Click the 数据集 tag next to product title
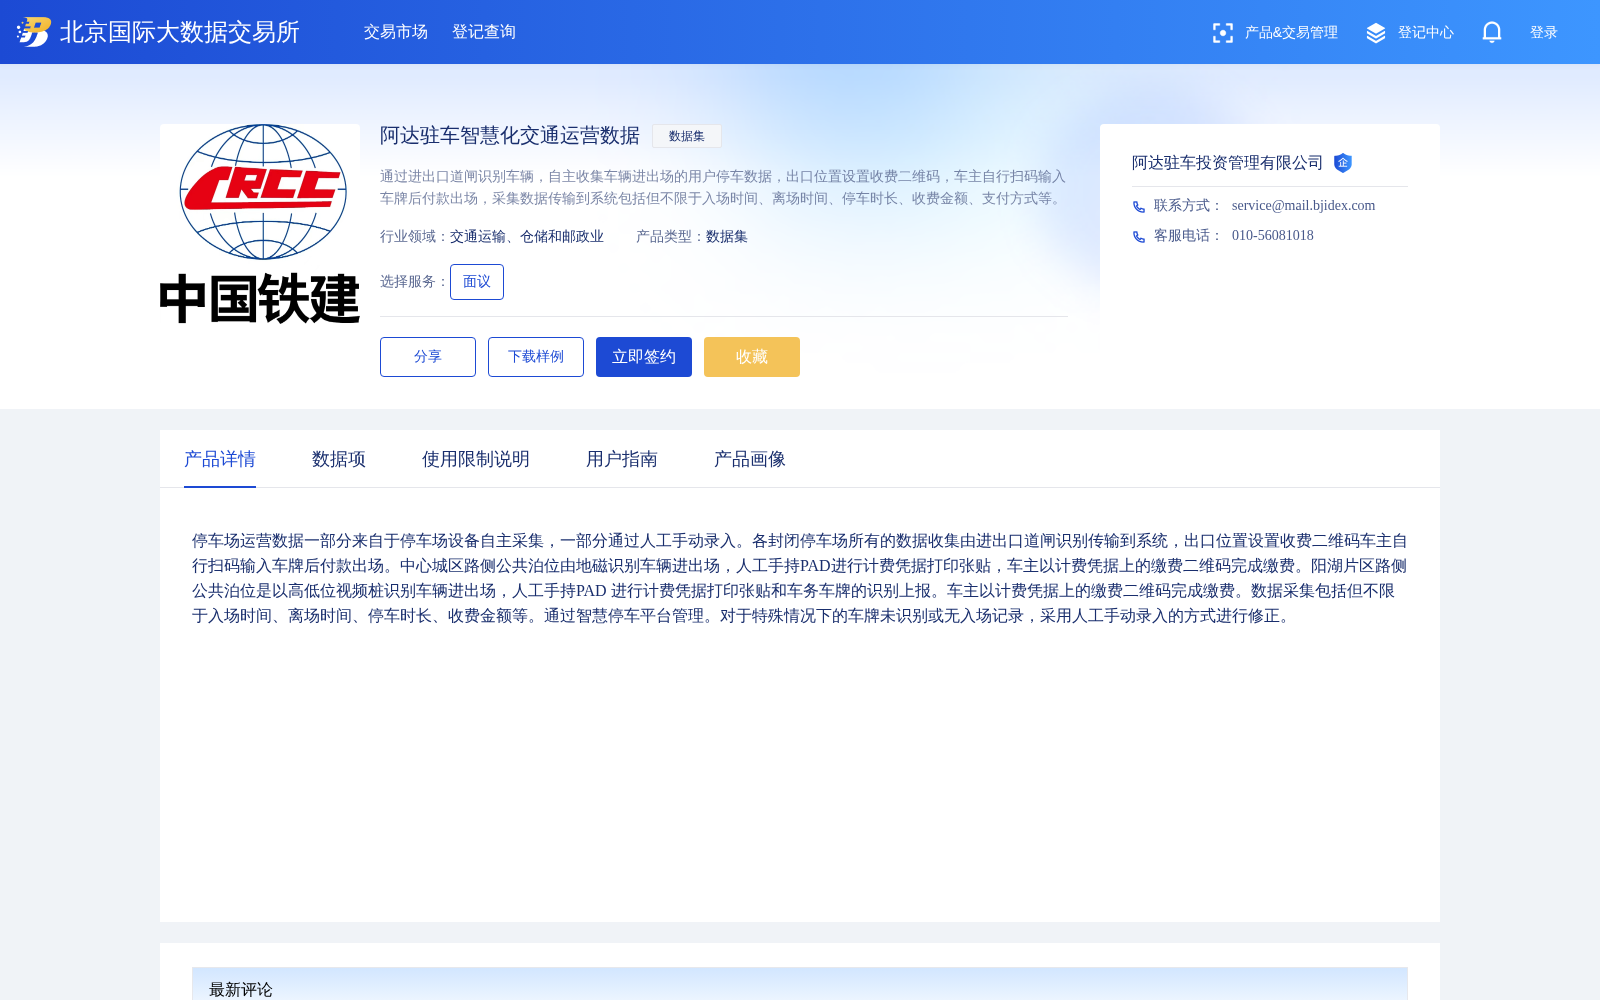The image size is (1600, 1000). tap(687, 136)
